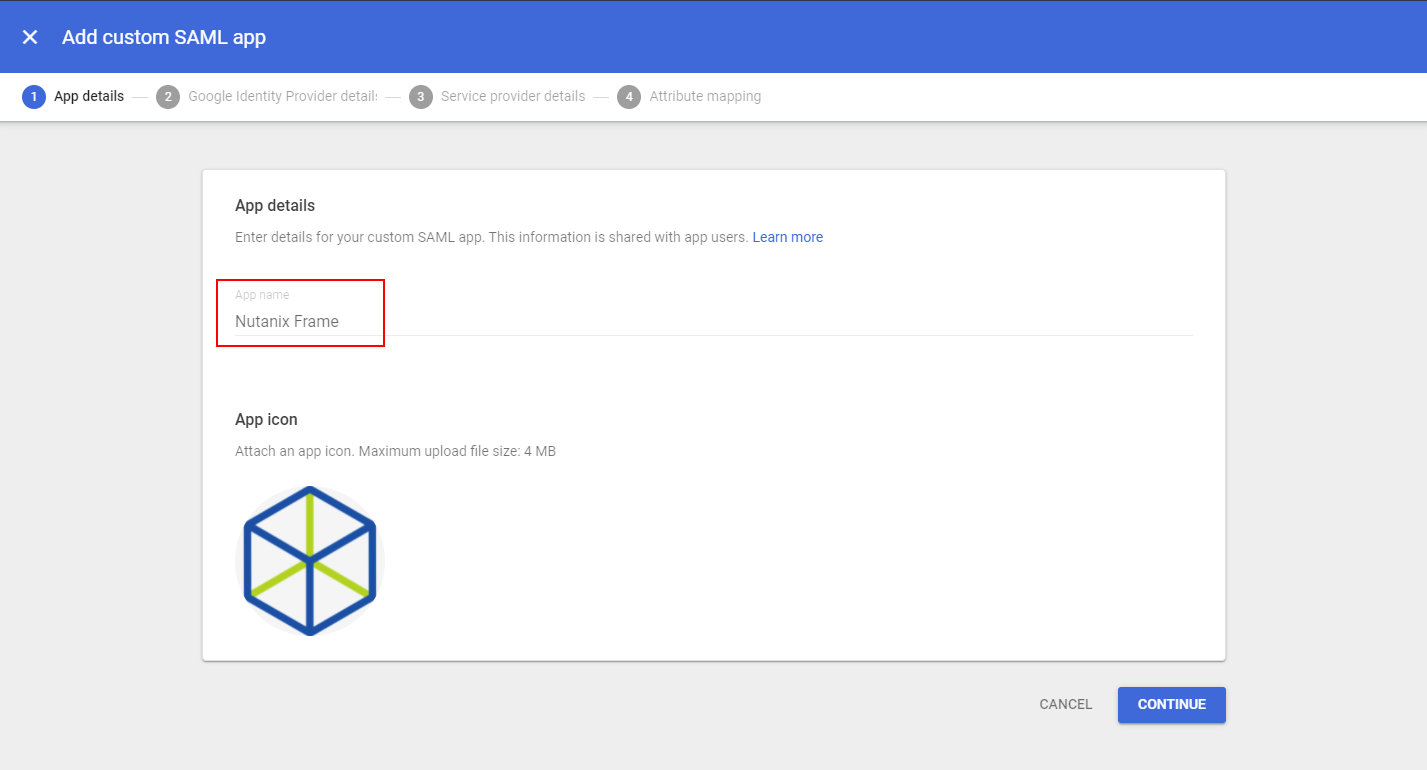The width and height of the screenshot is (1427, 770).
Task: Click the App details section heading
Action: [x=275, y=206]
